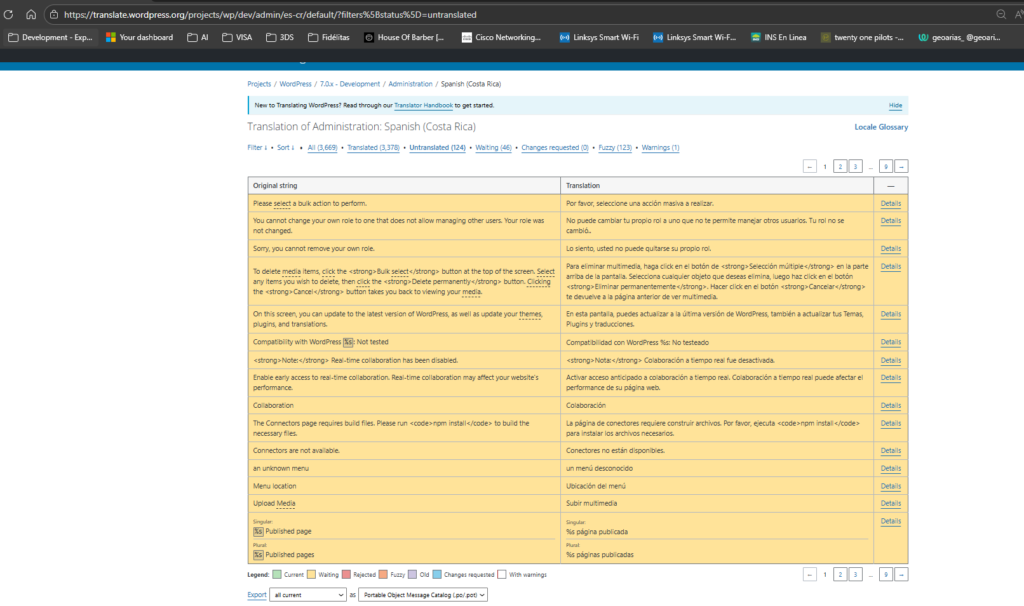Reload the page with the refresh icon

[9, 15]
